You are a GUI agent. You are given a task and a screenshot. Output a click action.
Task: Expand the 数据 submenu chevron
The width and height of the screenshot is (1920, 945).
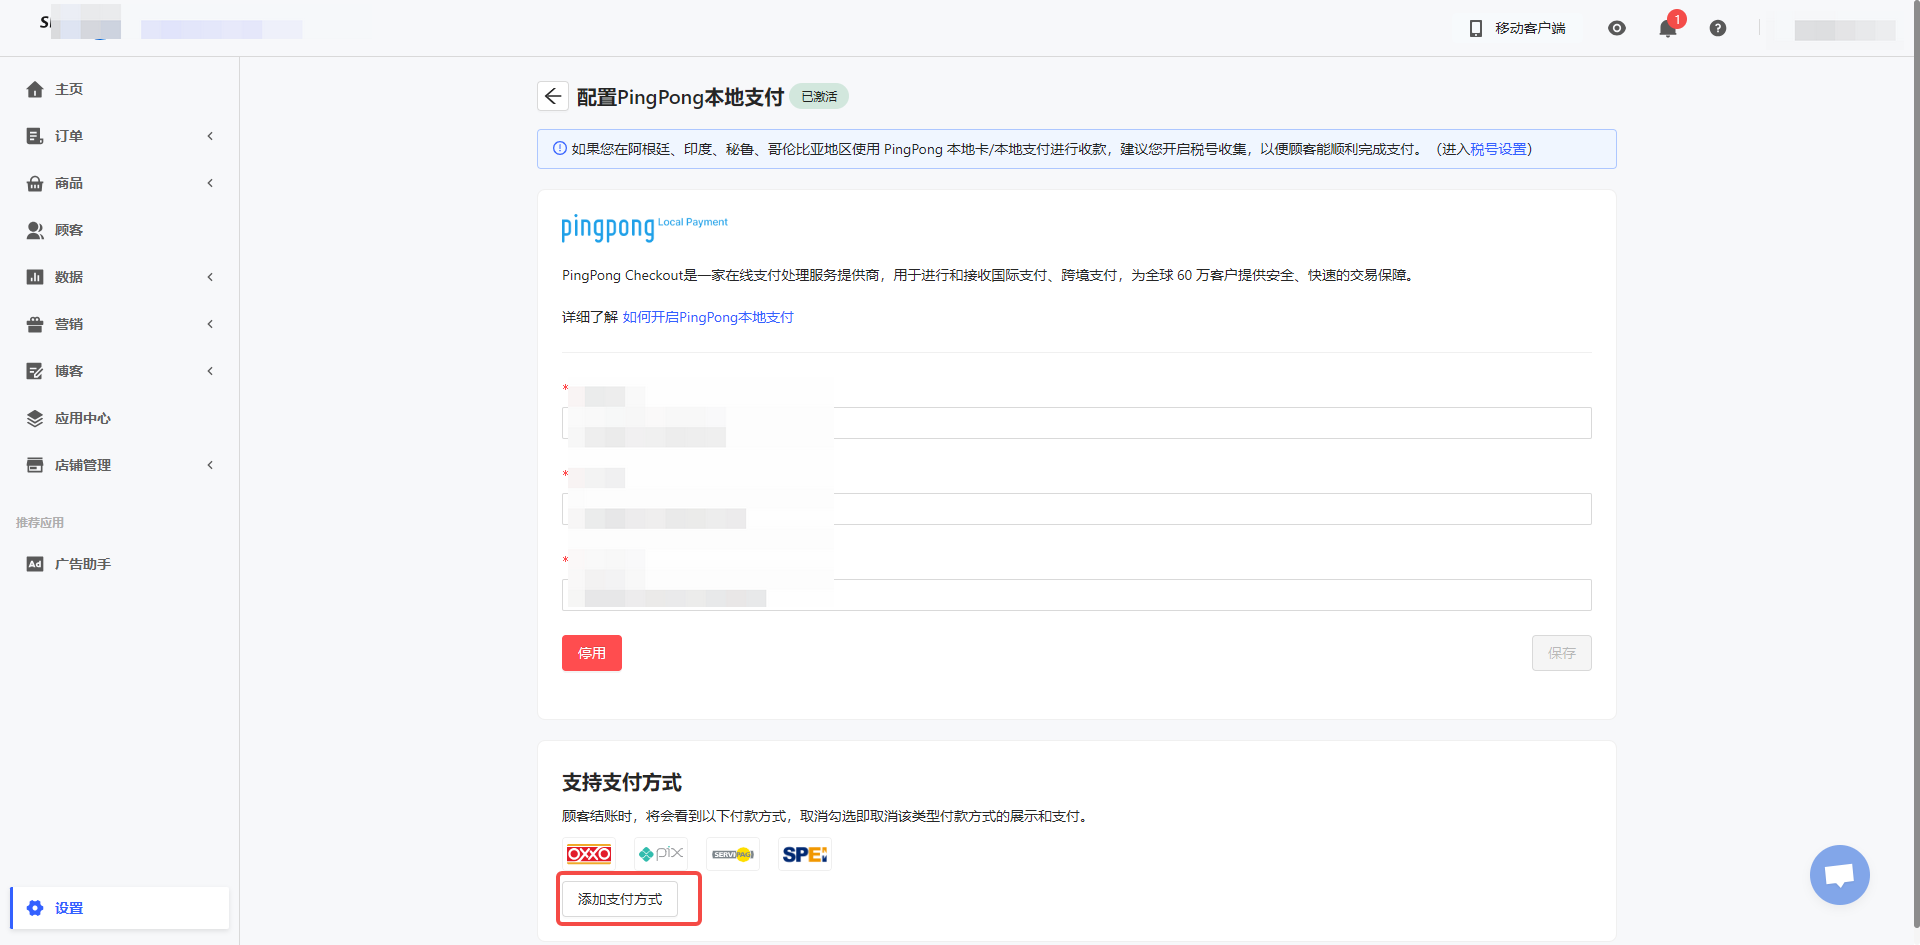(x=210, y=277)
